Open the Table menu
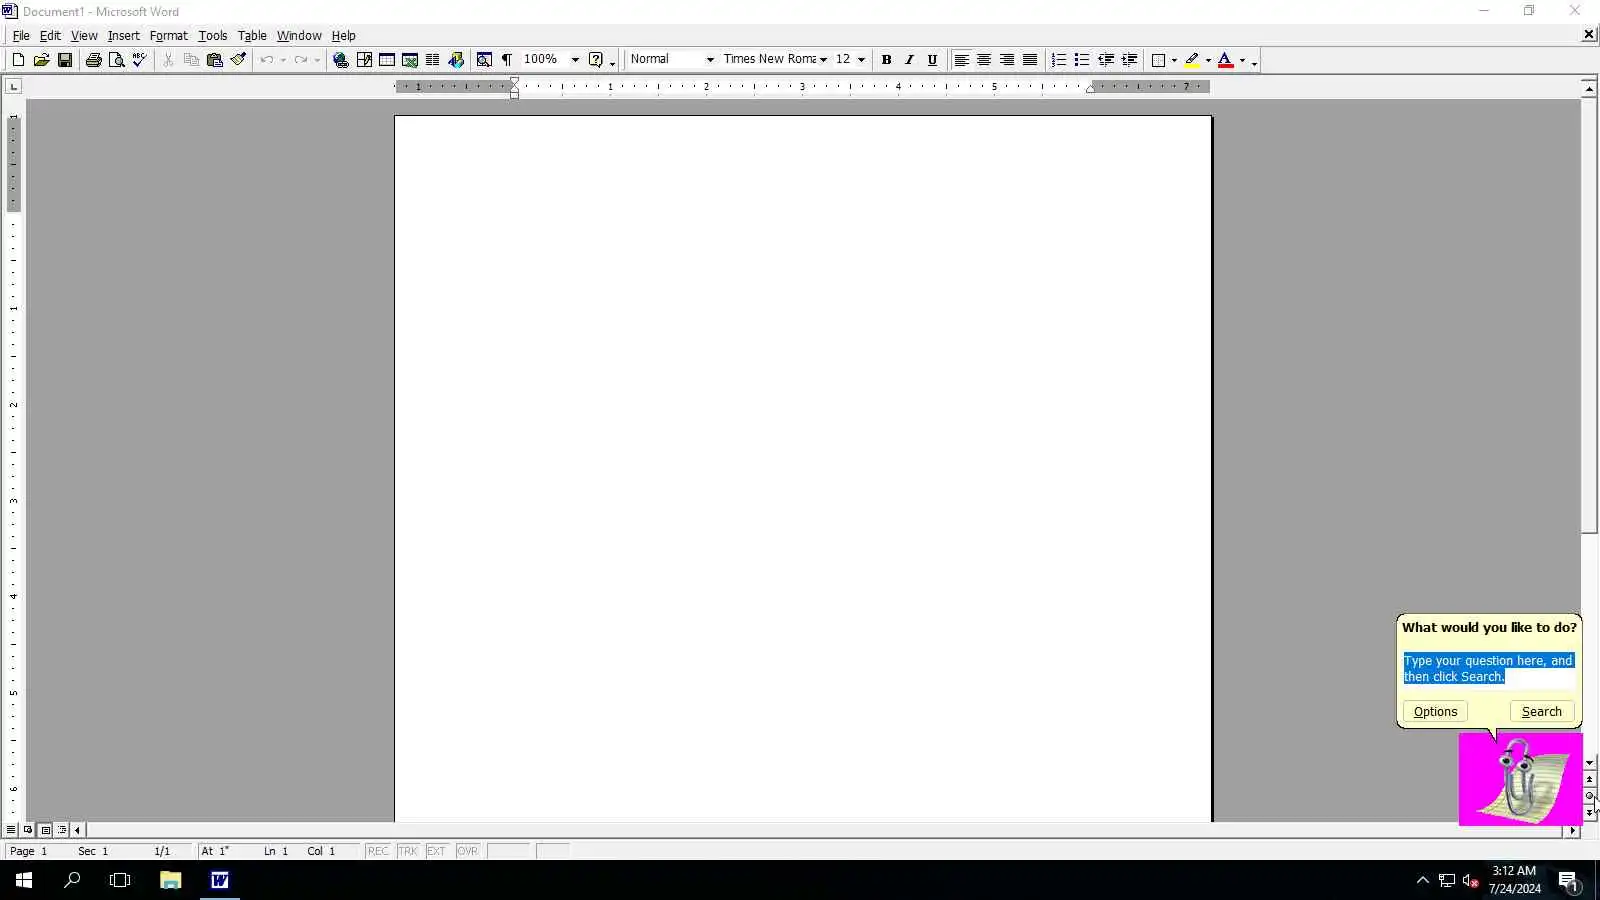Viewport: 1600px width, 900px height. (x=252, y=35)
